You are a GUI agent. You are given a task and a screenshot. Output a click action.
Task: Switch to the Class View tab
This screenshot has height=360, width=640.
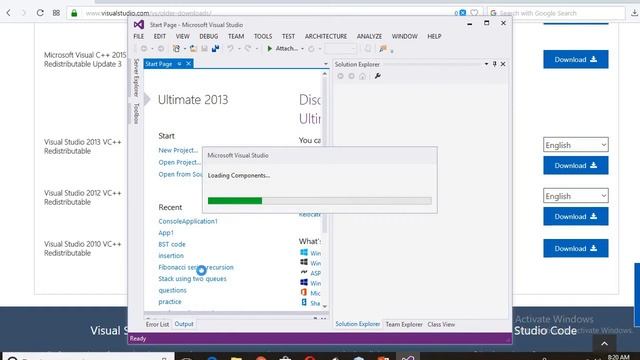pyautogui.click(x=441, y=324)
